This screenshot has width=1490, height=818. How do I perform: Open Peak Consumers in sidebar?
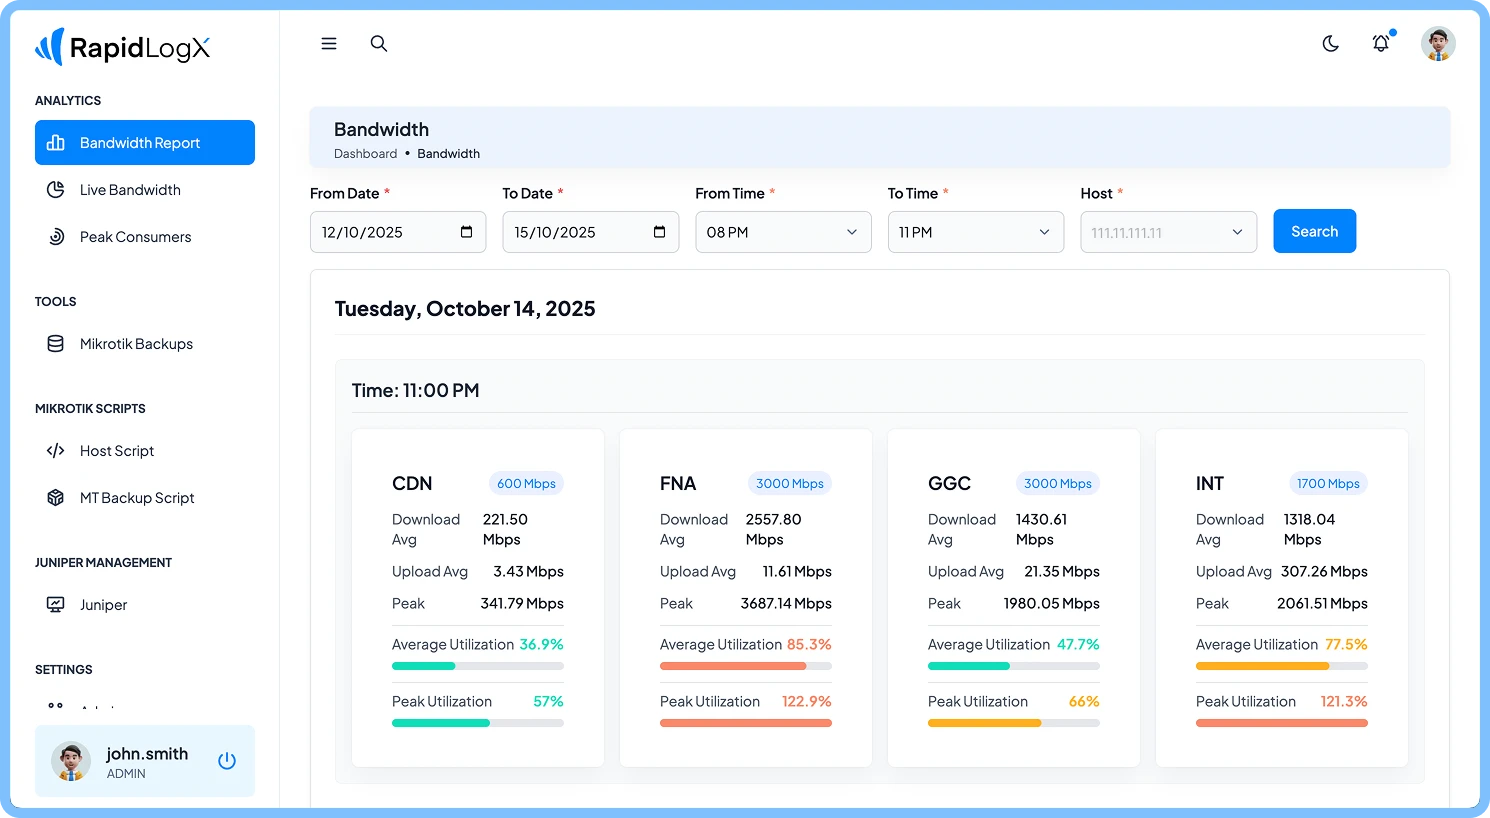tap(135, 237)
